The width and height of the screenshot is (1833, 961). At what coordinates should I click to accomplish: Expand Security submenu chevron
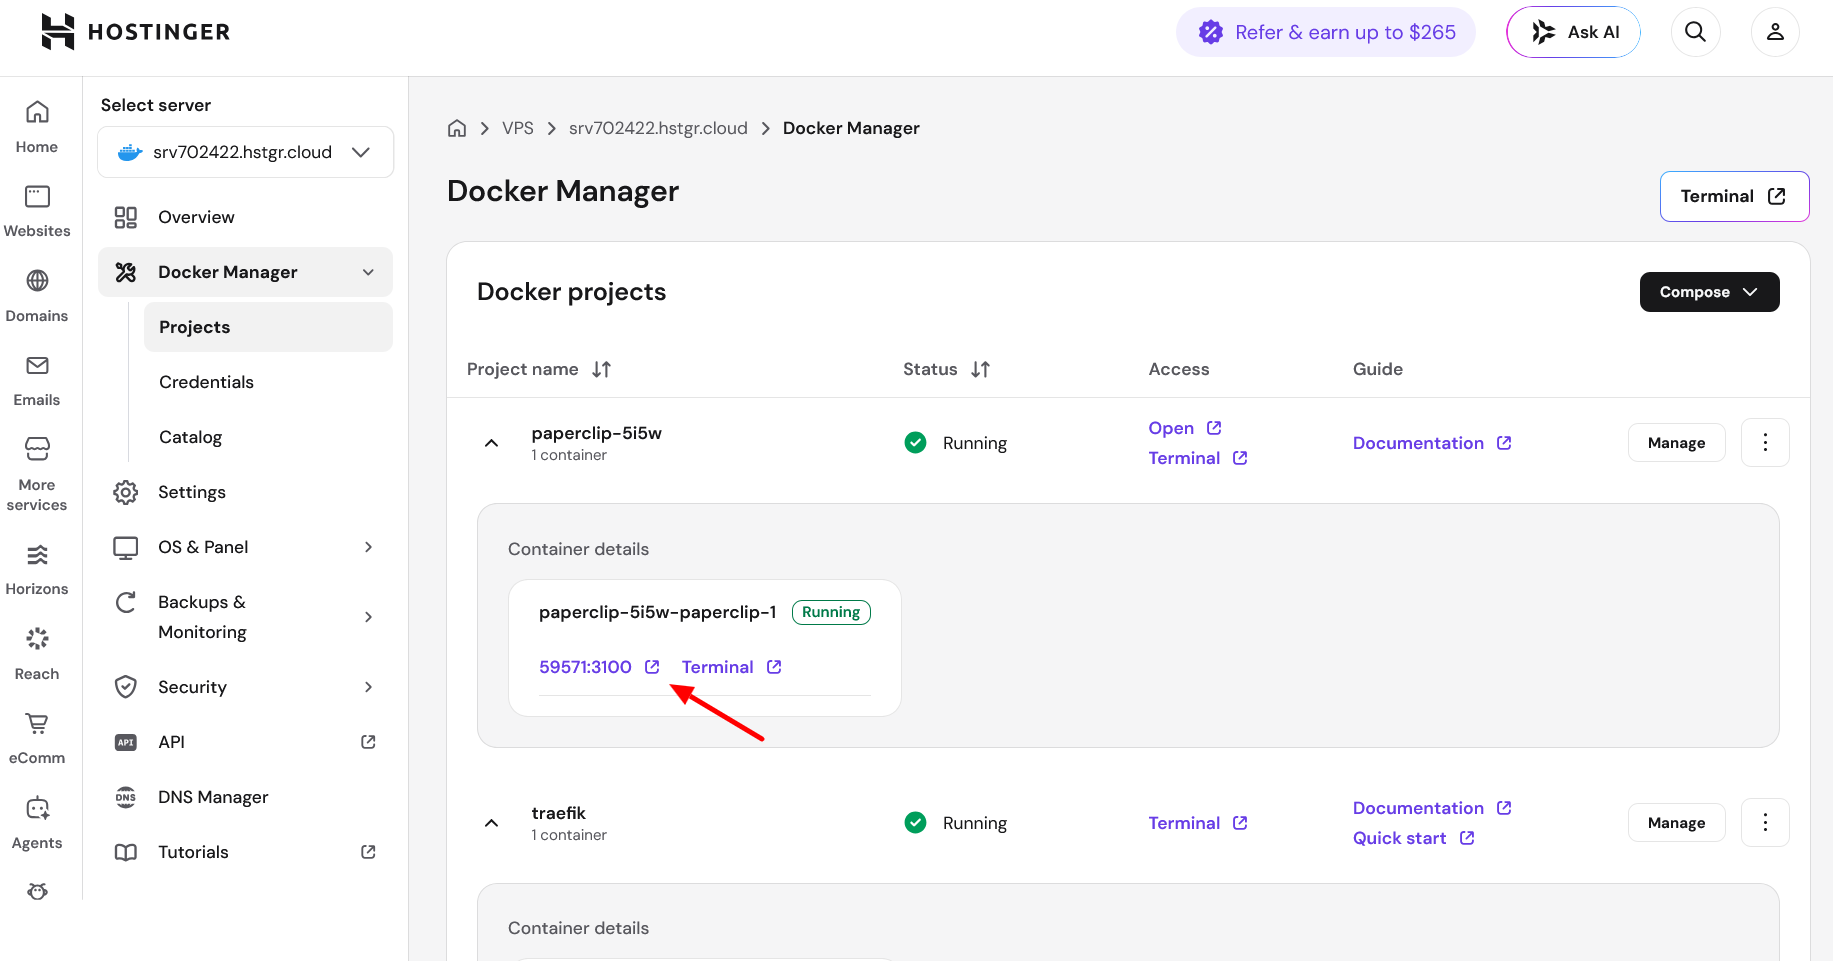(368, 687)
